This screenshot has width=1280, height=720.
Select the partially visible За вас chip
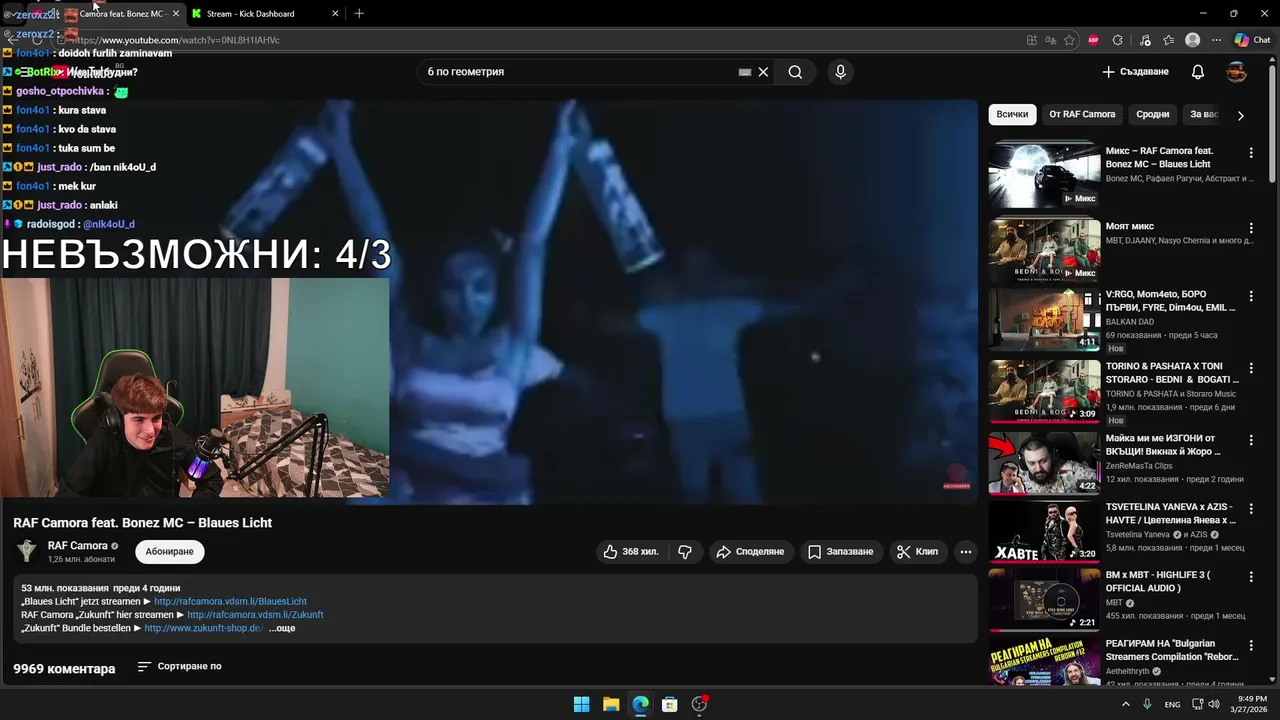[1203, 114]
